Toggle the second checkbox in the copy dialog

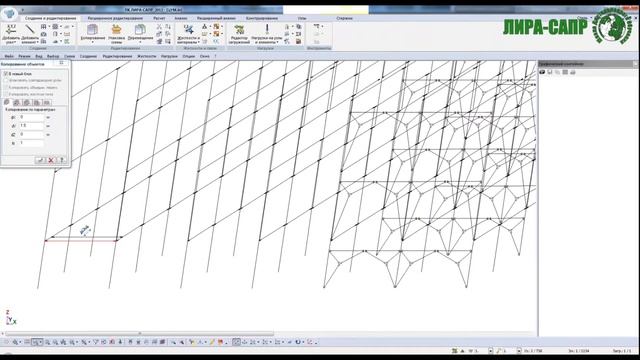pos(6,80)
